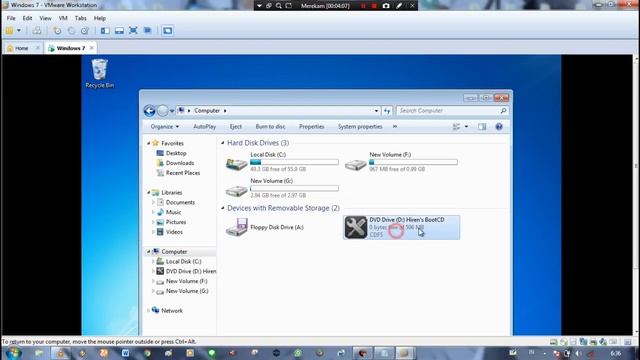Select Documents under Libraries
This screenshot has width=640, height=360.
click(180, 202)
